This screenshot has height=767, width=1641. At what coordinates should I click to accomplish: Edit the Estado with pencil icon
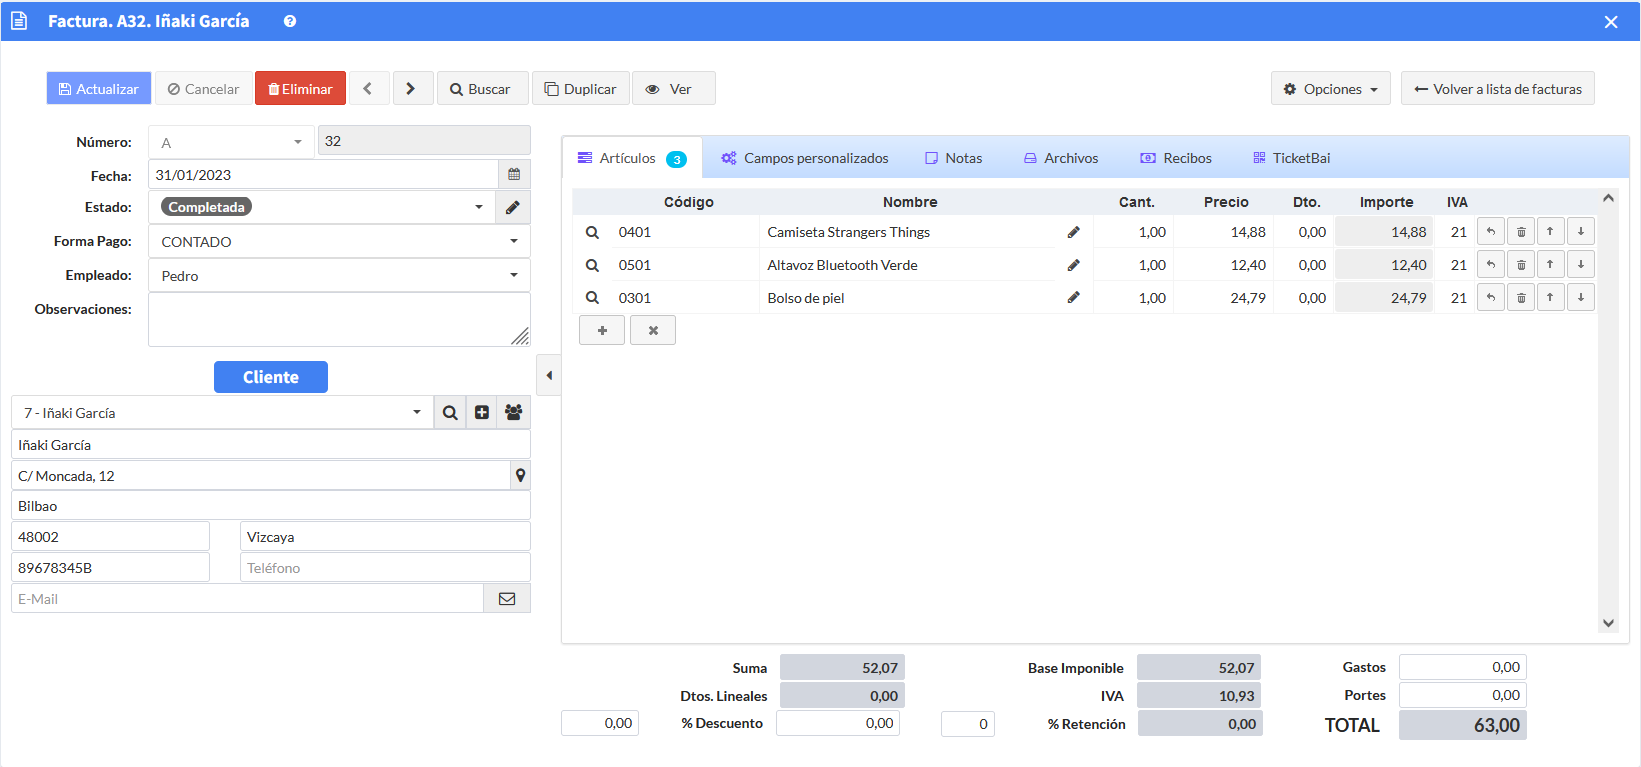(x=512, y=208)
